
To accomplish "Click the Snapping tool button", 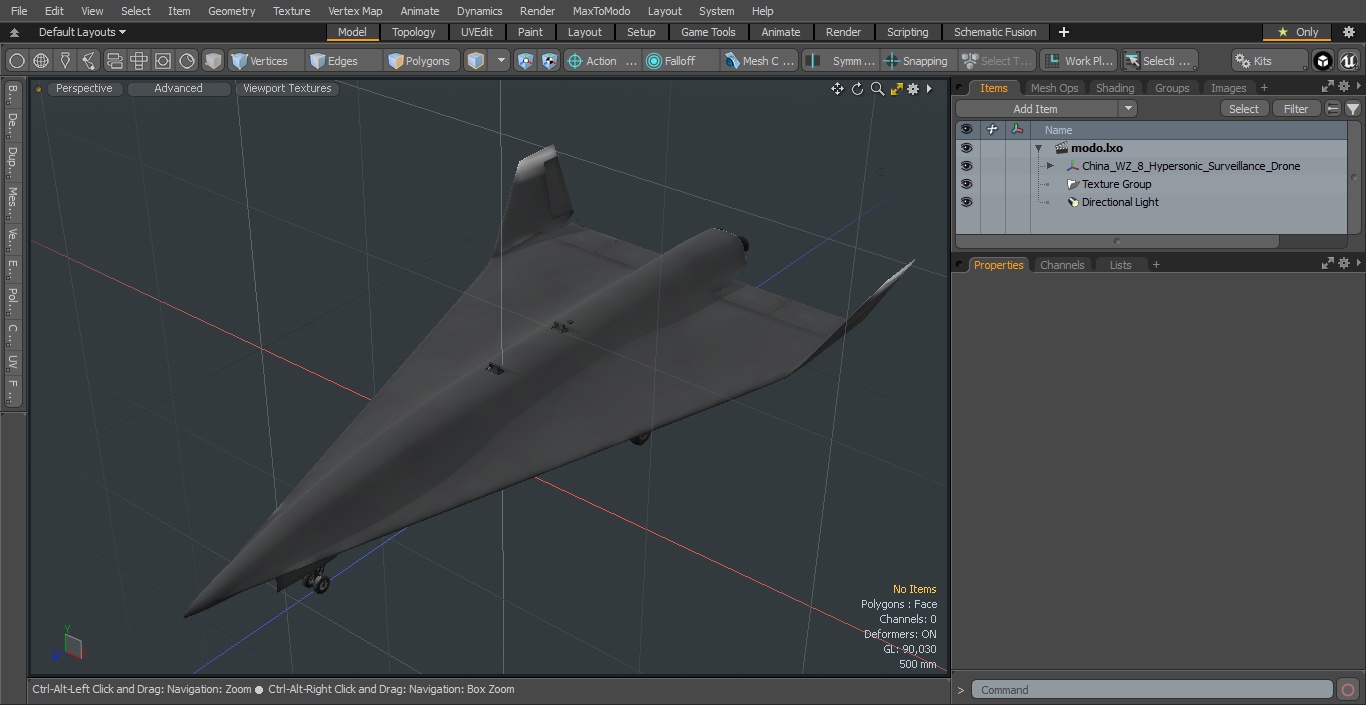I will pyautogui.click(x=916, y=61).
